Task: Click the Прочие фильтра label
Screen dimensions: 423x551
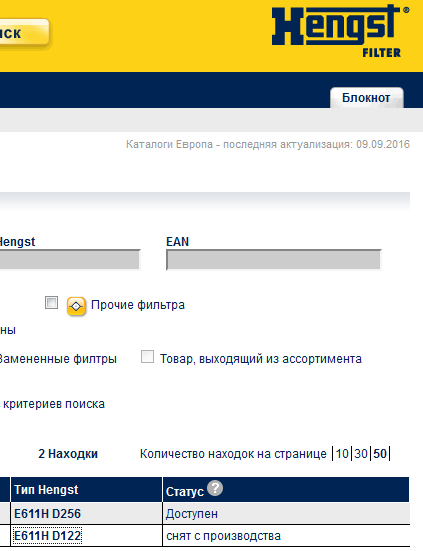Action: click(x=138, y=305)
